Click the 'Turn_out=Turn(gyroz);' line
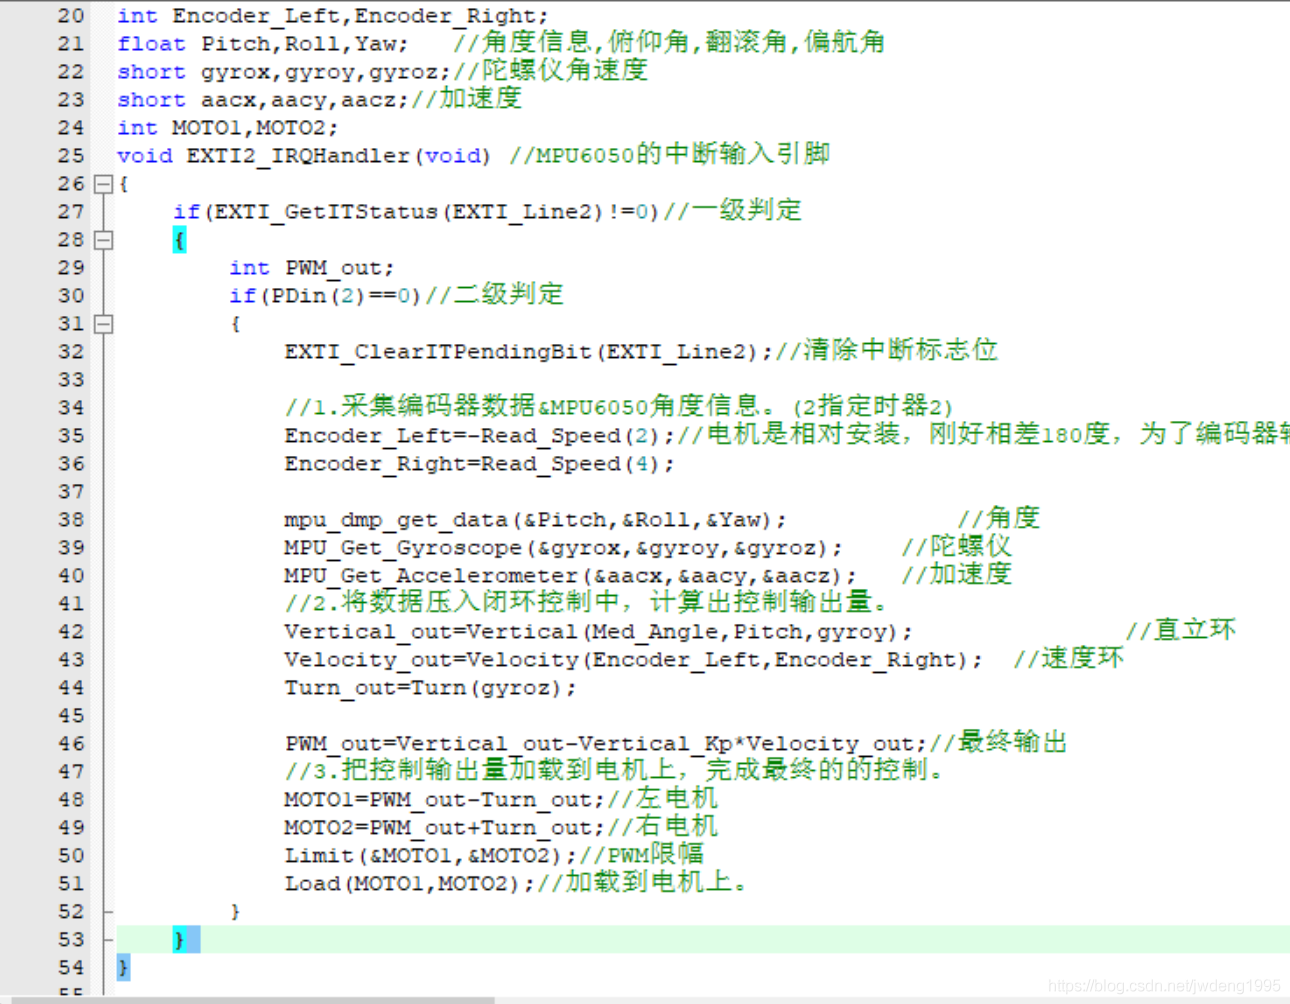Image resolution: width=1290 pixels, height=1004 pixels. [431, 689]
